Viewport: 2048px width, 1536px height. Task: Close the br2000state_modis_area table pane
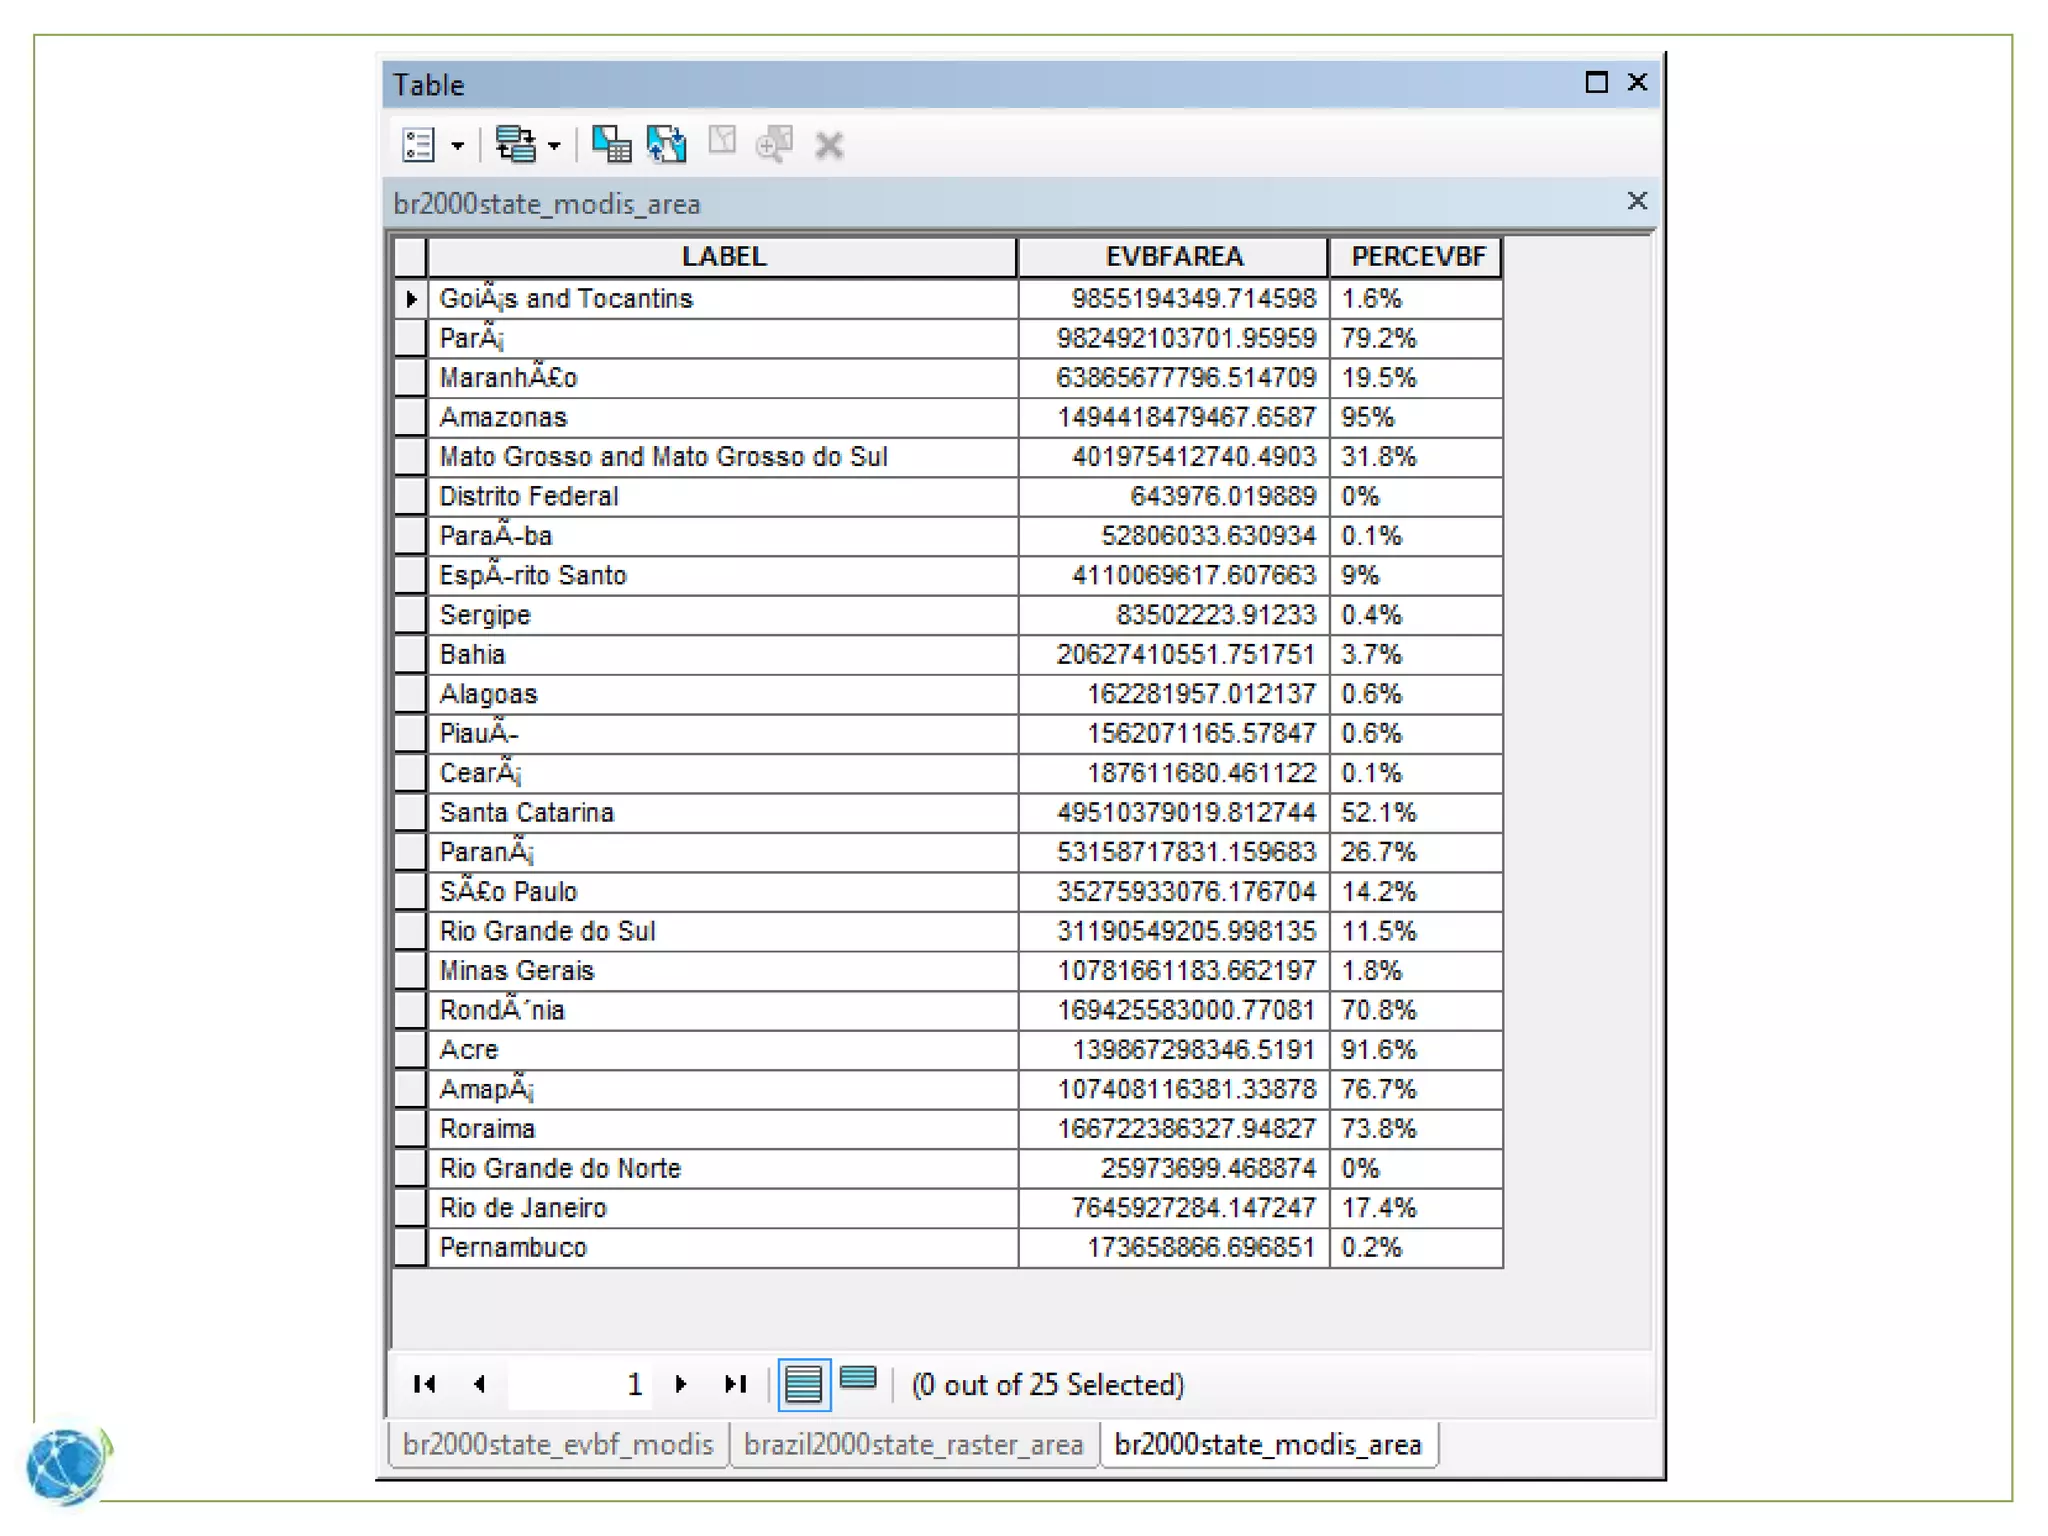coord(1636,202)
